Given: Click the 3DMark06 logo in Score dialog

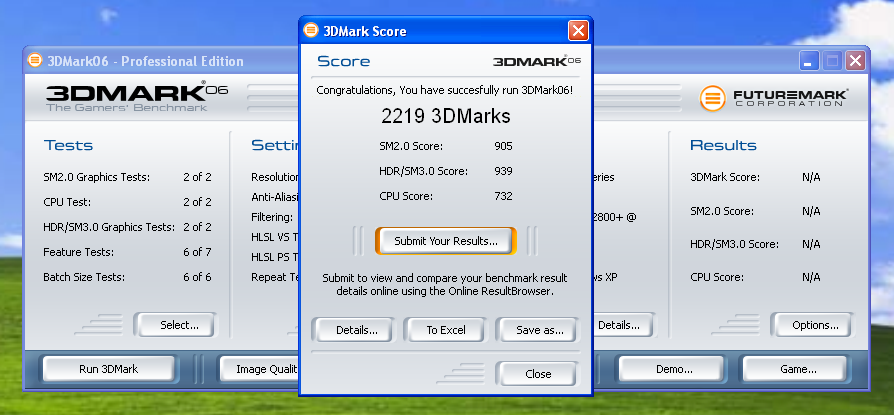Looking at the screenshot, I should (x=536, y=62).
